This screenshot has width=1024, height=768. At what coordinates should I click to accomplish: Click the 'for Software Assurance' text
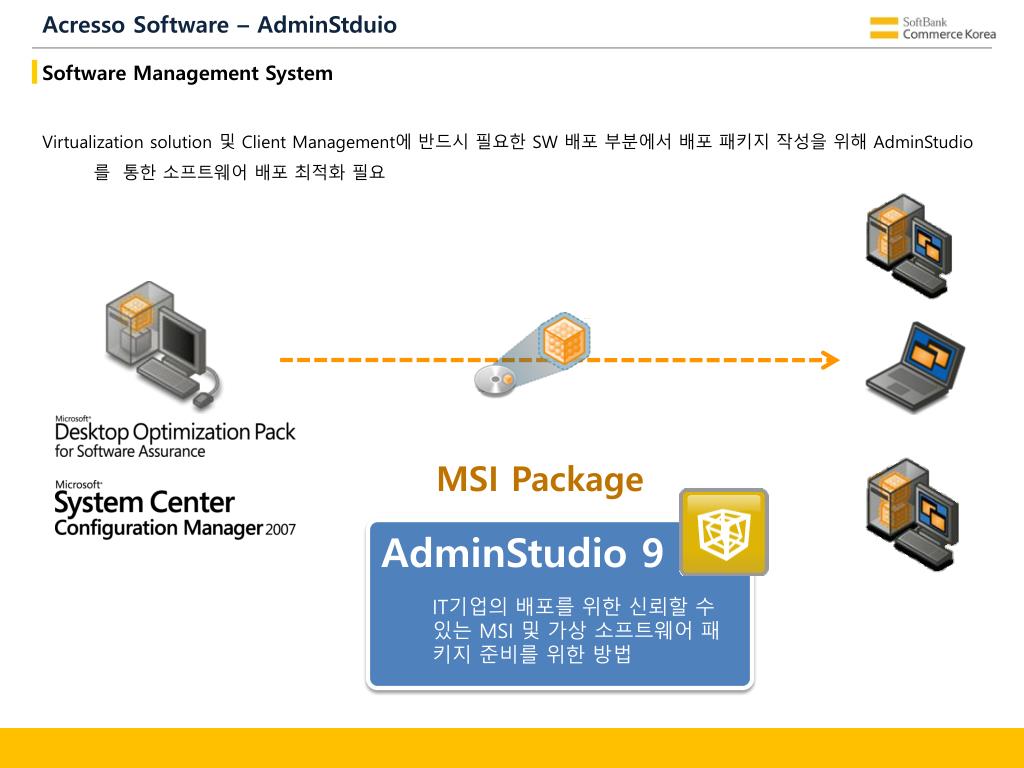click(x=130, y=451)
